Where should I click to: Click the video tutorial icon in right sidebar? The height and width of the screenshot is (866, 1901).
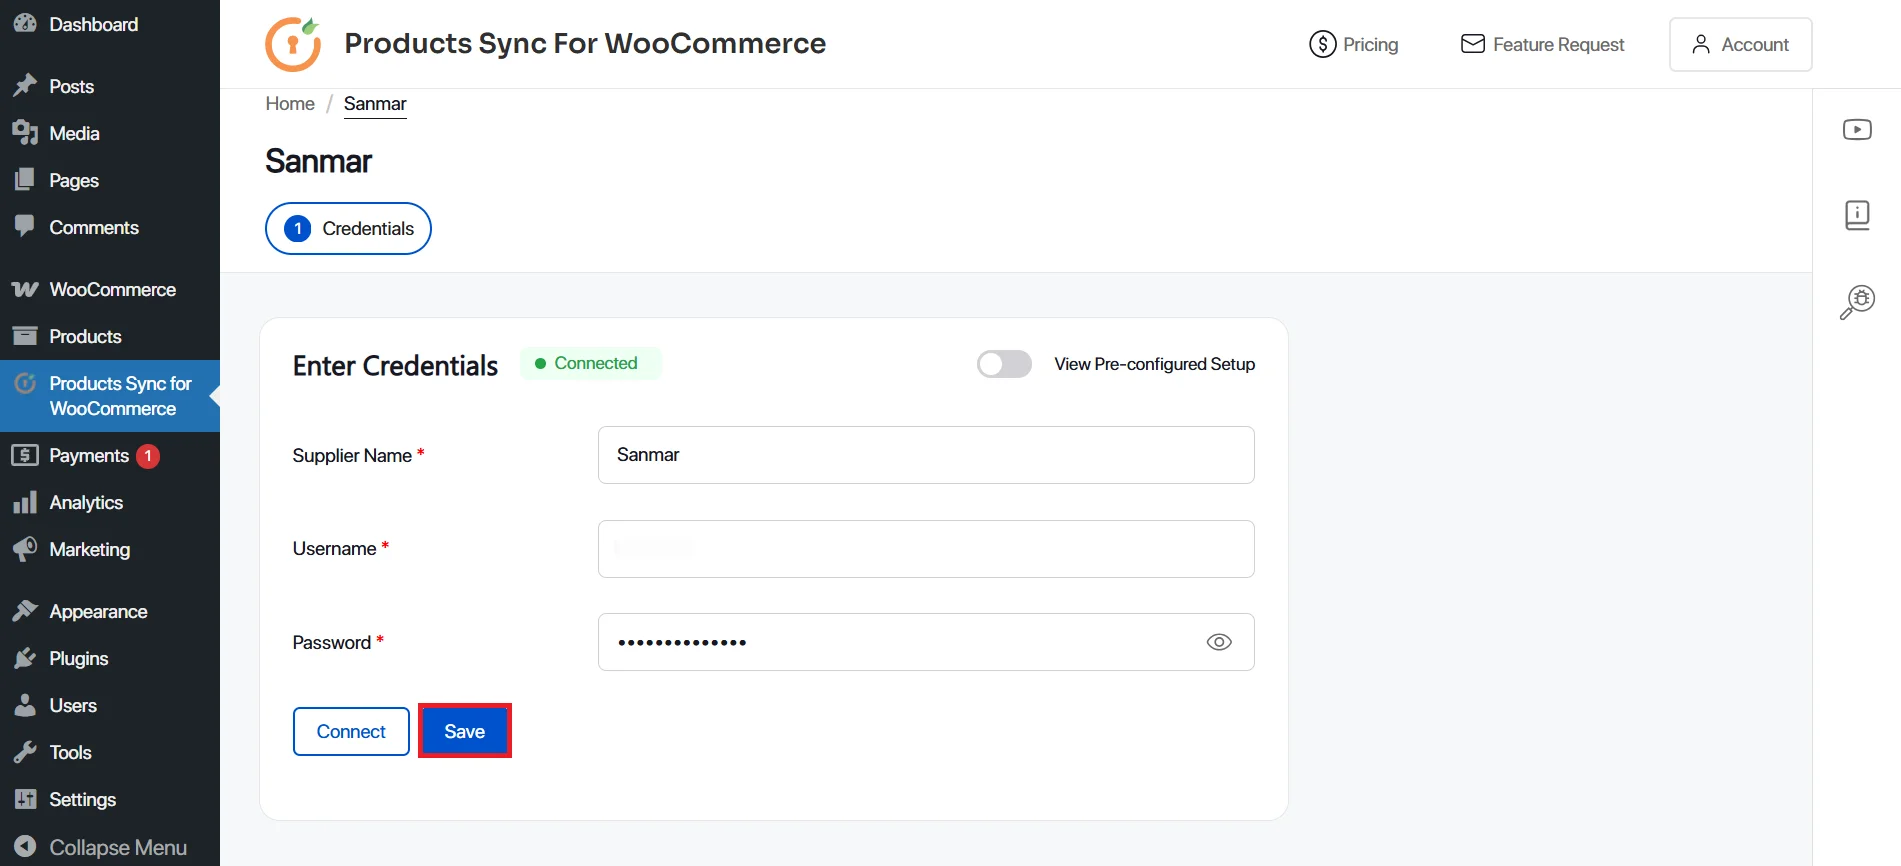[1857, 130]
